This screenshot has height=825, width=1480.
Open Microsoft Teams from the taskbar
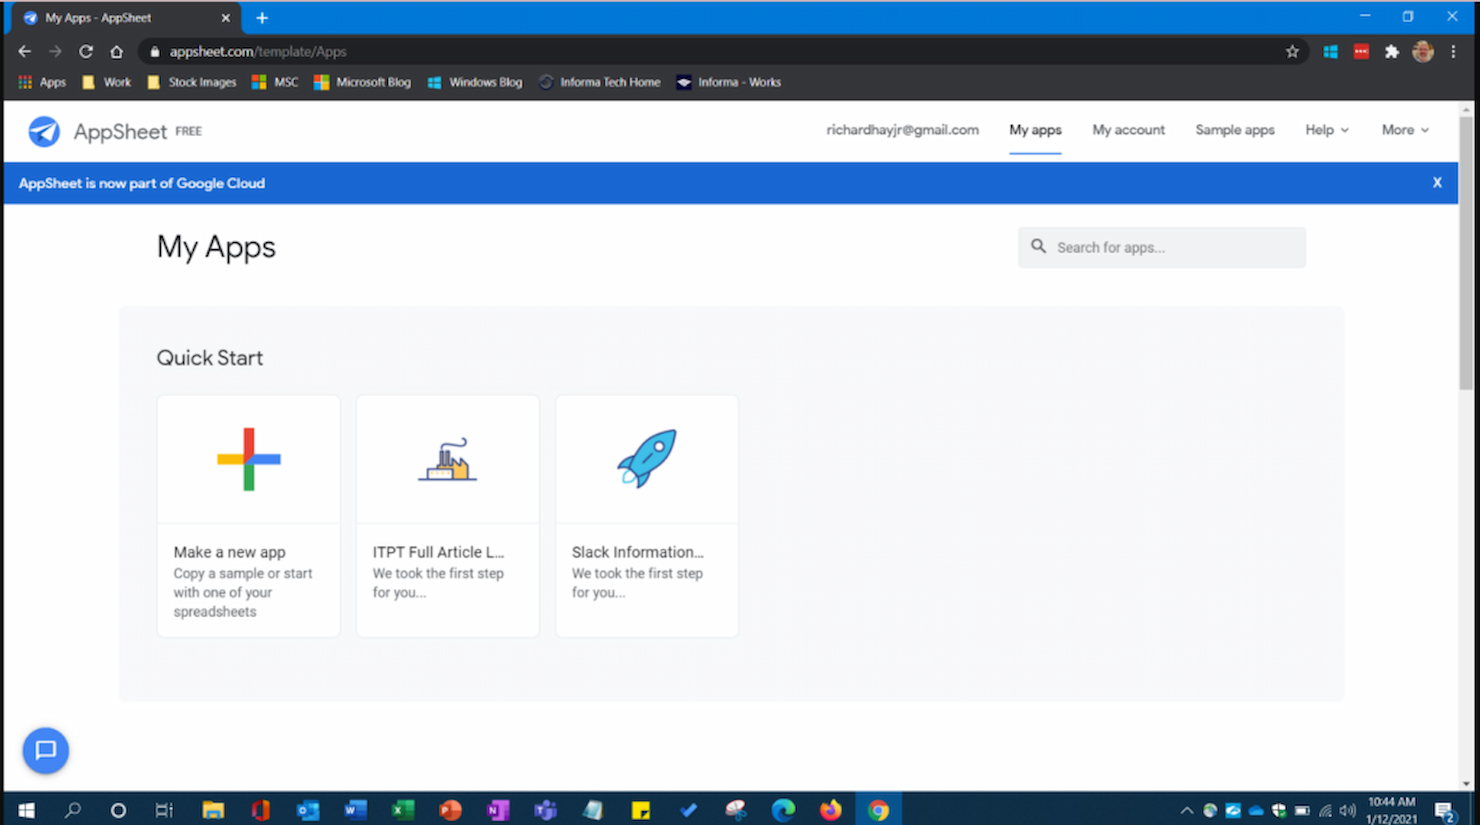(x=545, y=809)
